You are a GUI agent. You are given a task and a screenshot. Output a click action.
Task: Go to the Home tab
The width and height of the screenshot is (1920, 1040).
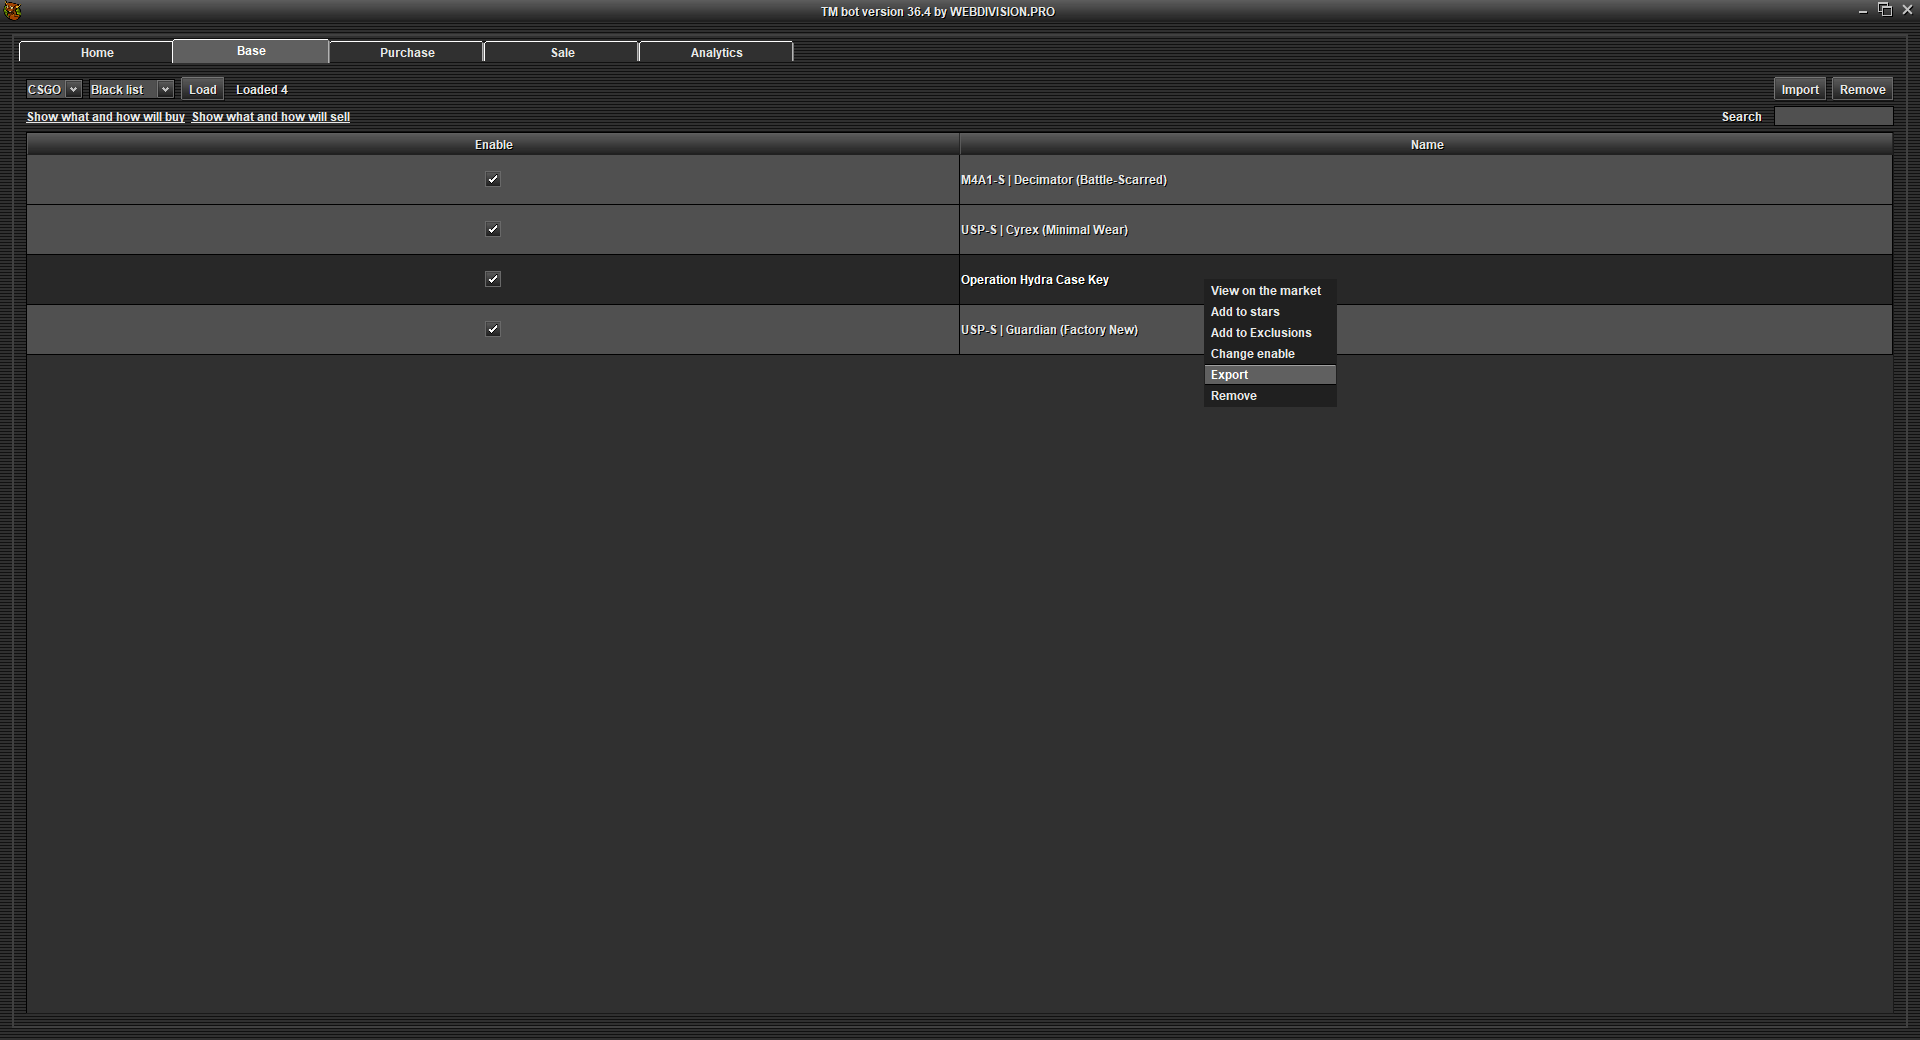pos(97,52)
